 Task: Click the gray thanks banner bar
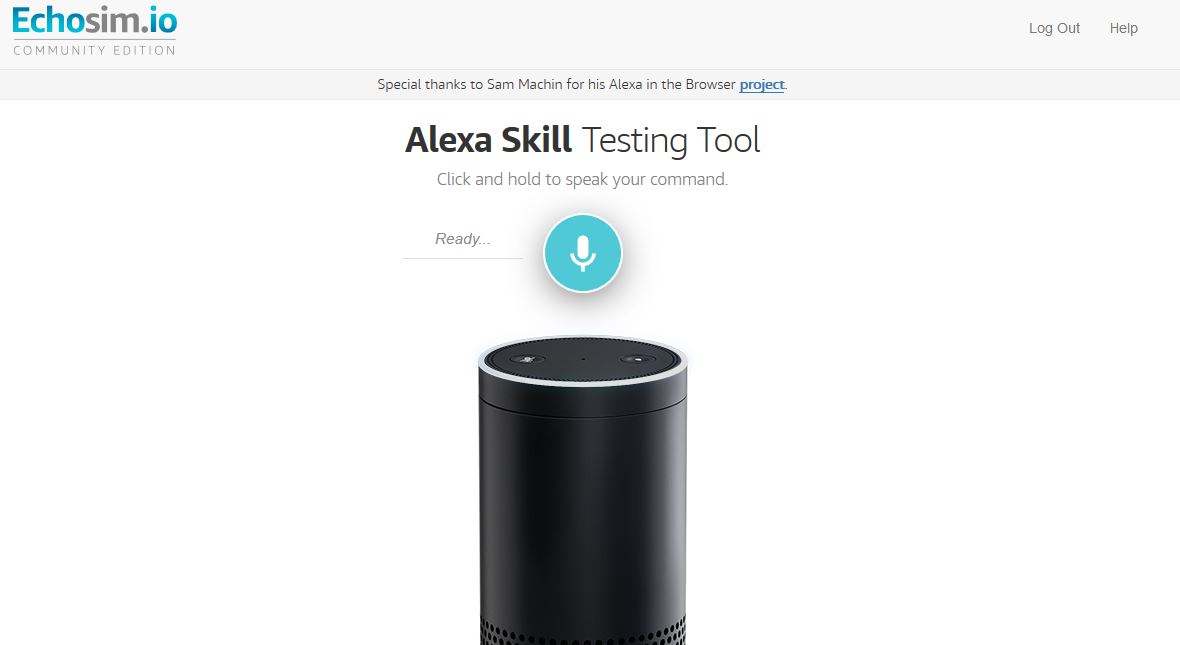590,84
